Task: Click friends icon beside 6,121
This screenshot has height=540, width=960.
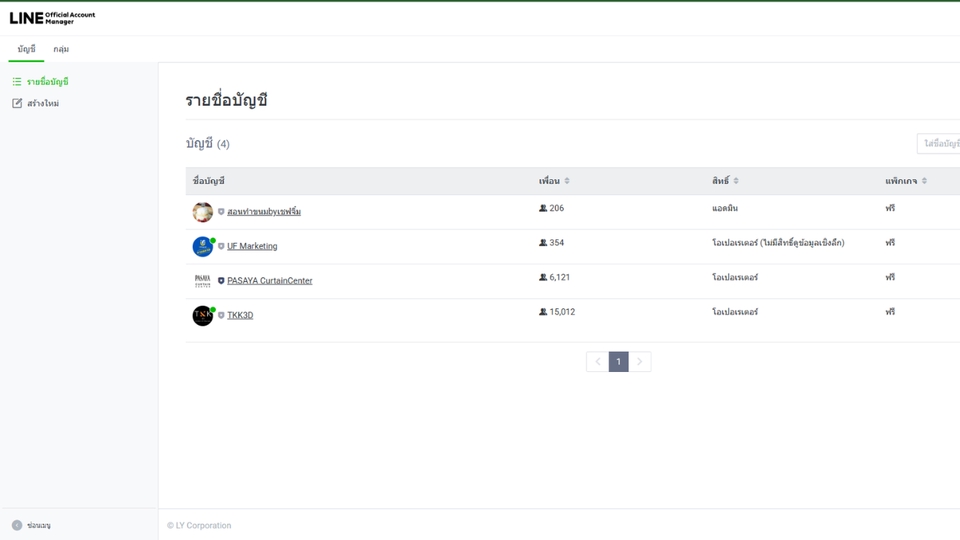Action: [542, 277]
